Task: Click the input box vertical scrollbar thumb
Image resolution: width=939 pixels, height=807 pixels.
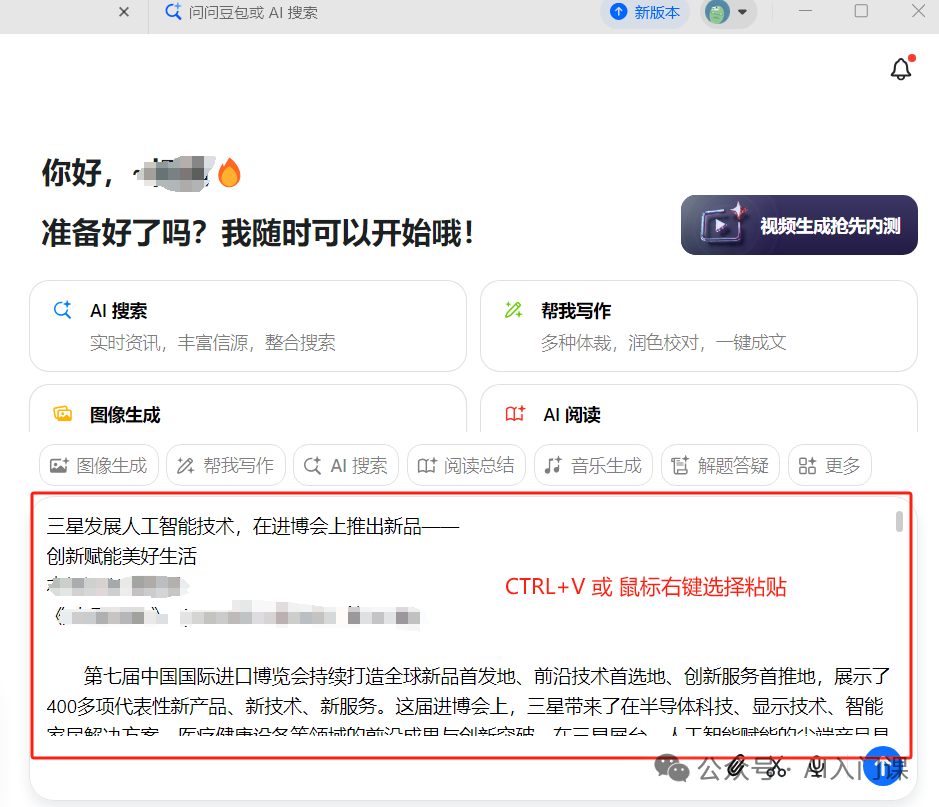Action: tap(899, 521)
